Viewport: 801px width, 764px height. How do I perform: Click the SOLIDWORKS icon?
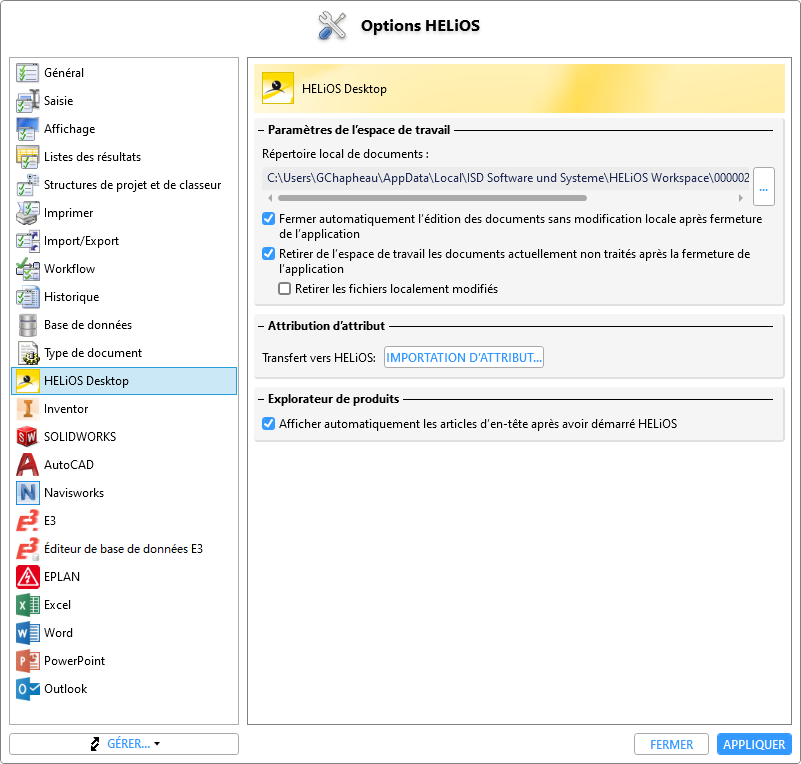28,437
